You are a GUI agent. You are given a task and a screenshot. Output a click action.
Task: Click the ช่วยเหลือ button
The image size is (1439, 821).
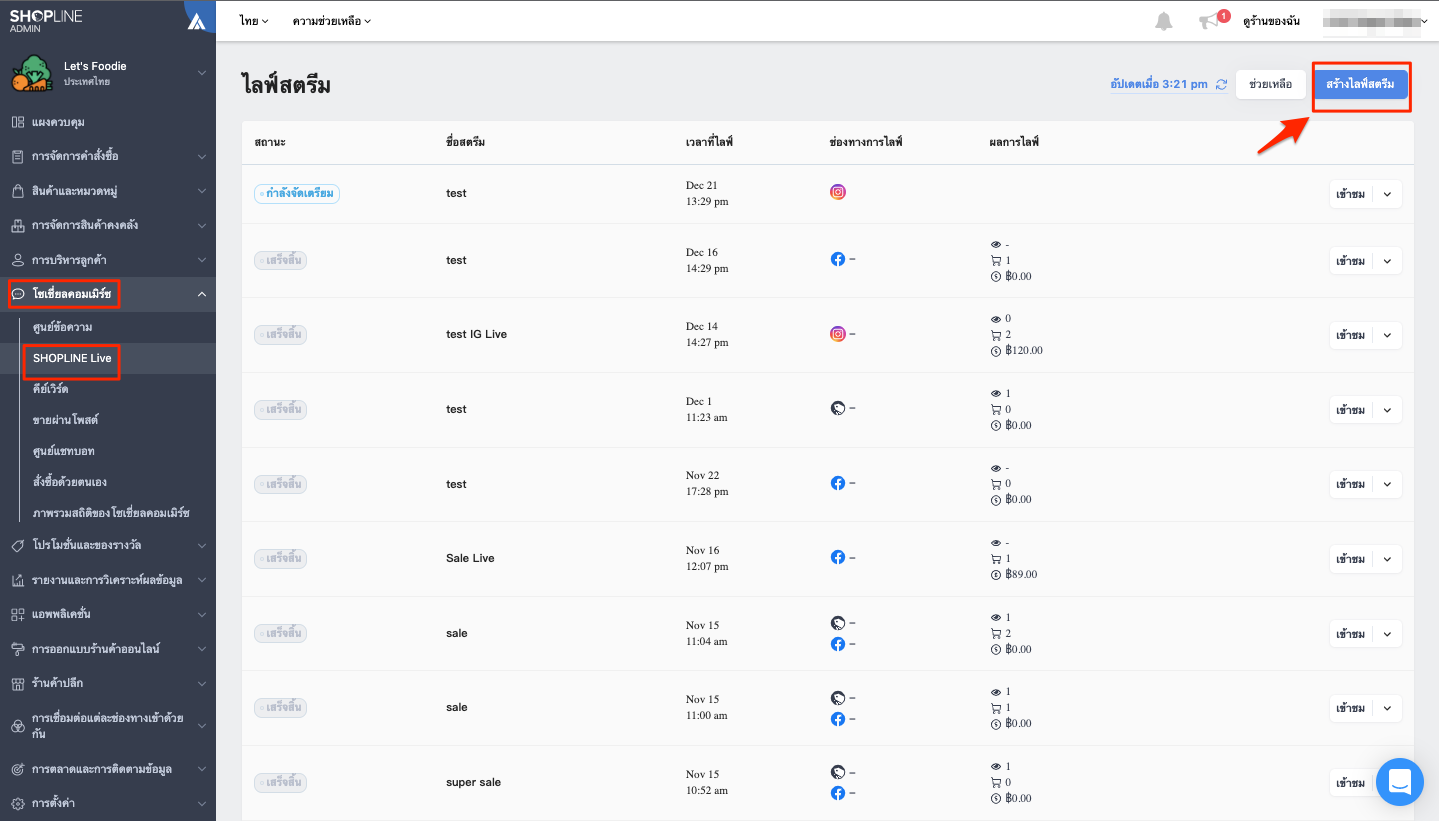click(1270, 85)
